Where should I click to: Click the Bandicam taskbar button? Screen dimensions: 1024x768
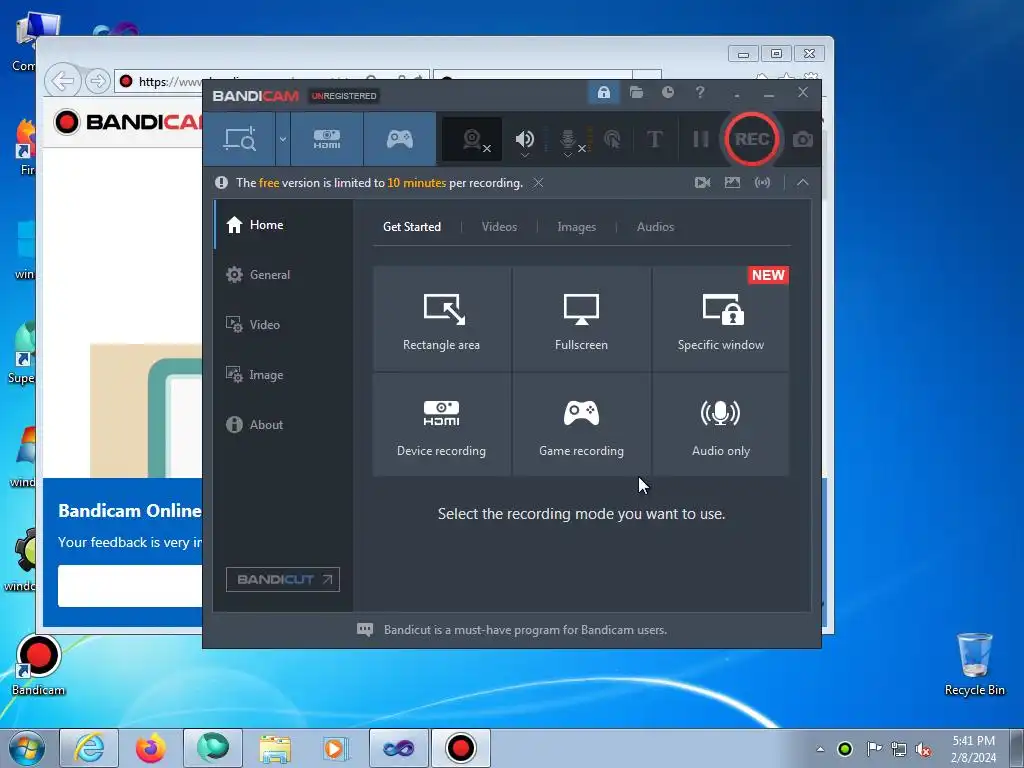460,748
